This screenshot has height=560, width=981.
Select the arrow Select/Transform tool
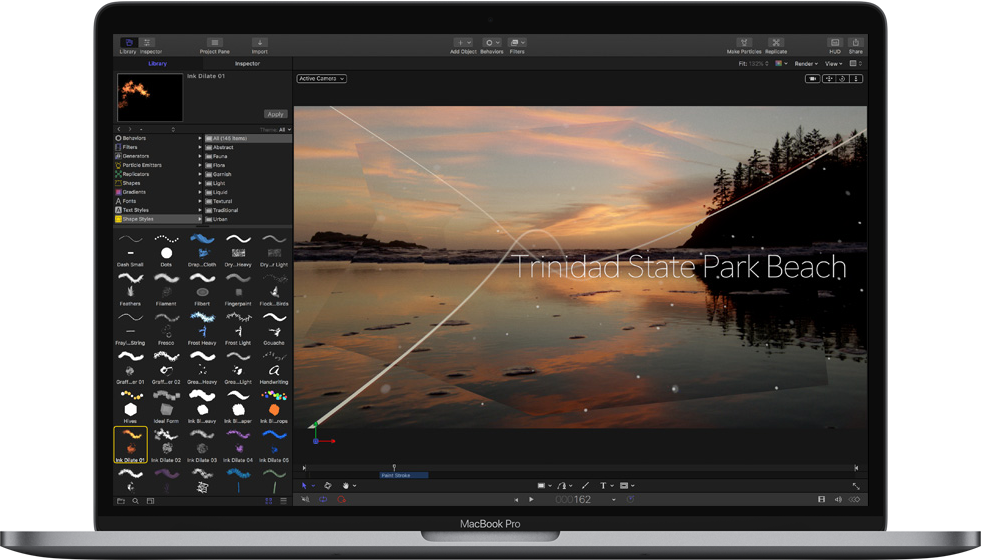point(305,486)
